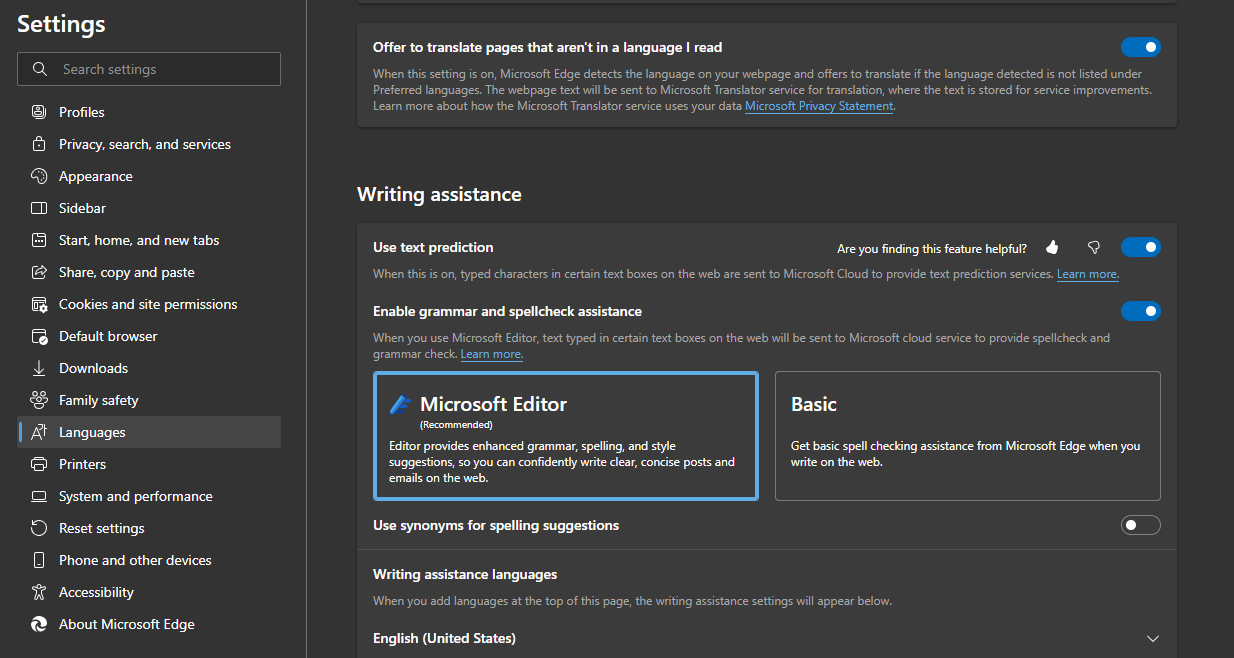Select the Microsoft Editor option card

(566, 436)
